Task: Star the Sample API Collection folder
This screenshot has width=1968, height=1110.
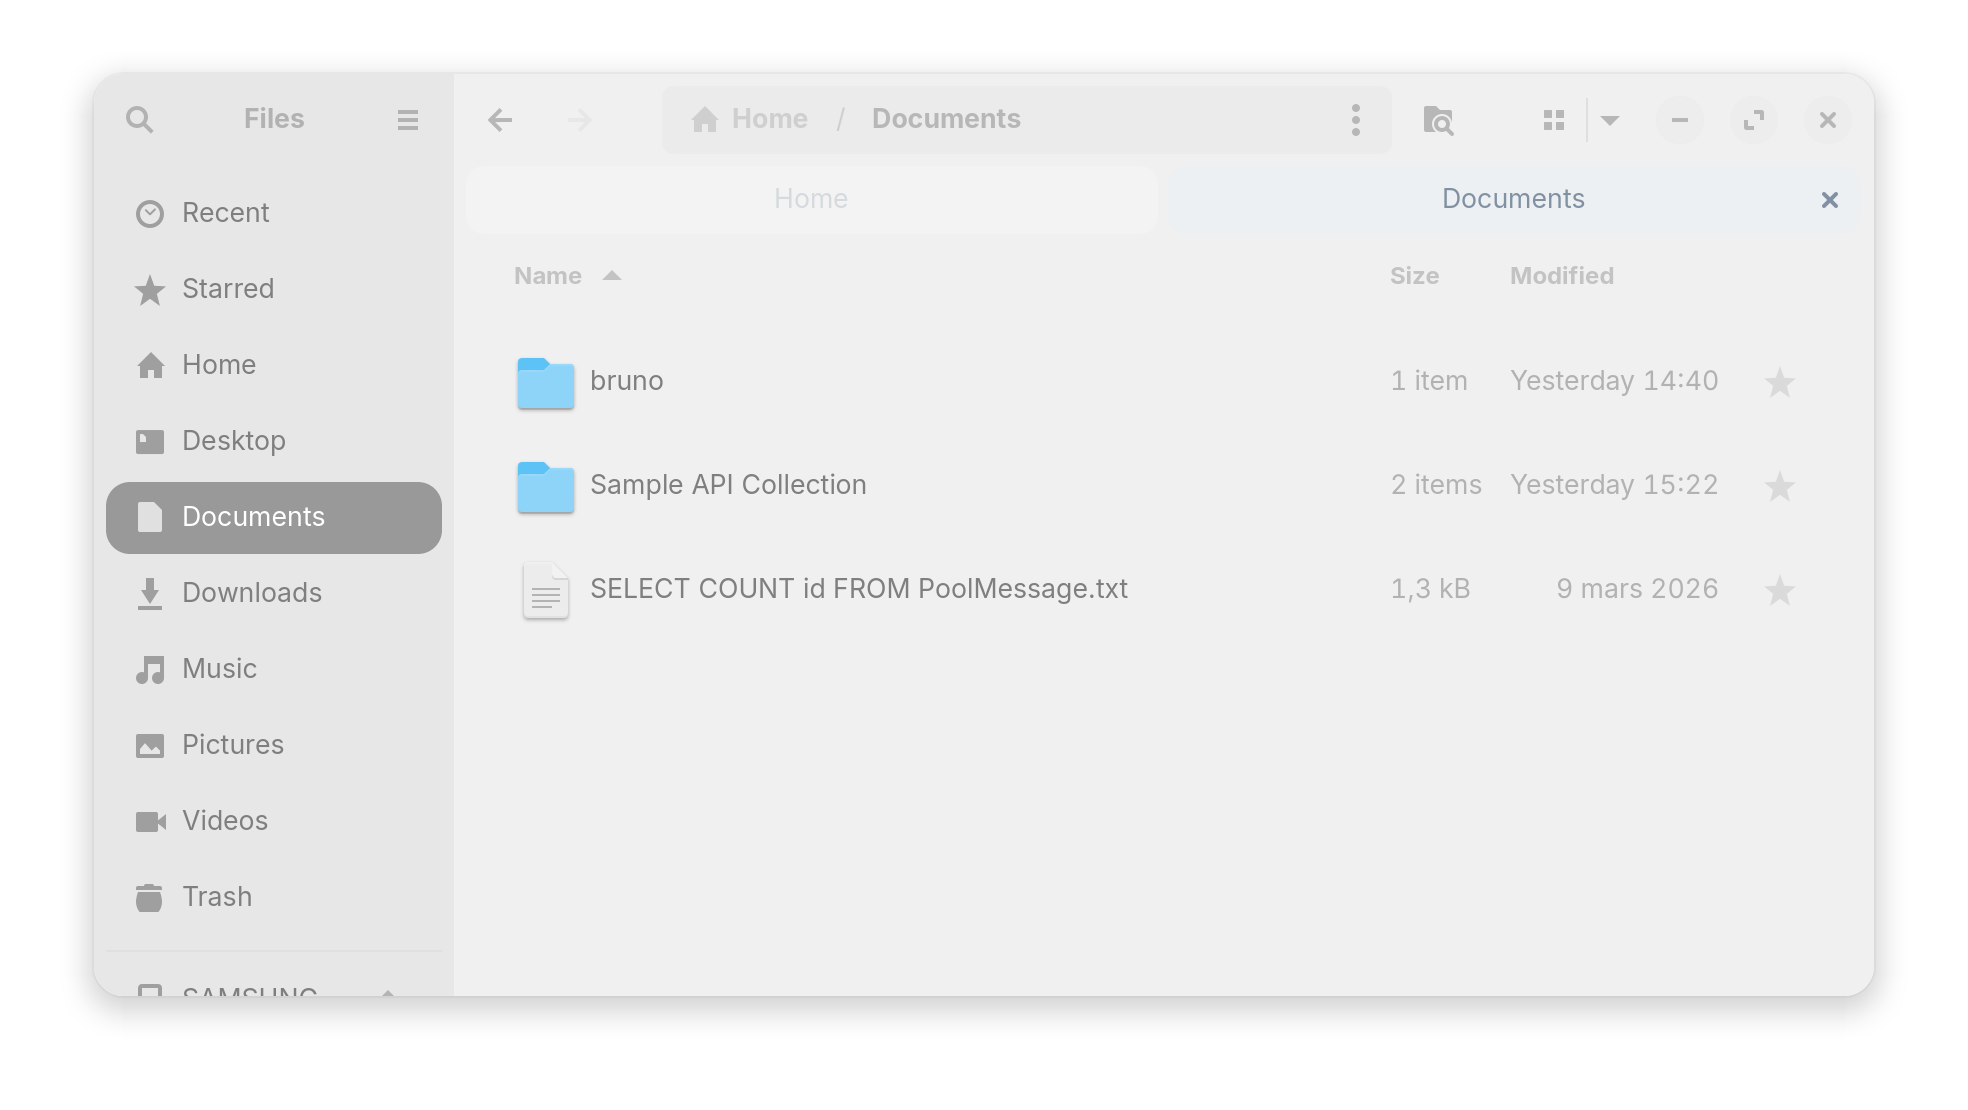Action: click(x=1779, y=487)
